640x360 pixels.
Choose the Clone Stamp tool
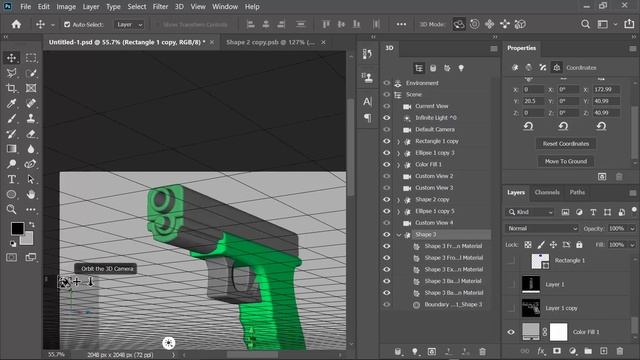coord(31,118)
